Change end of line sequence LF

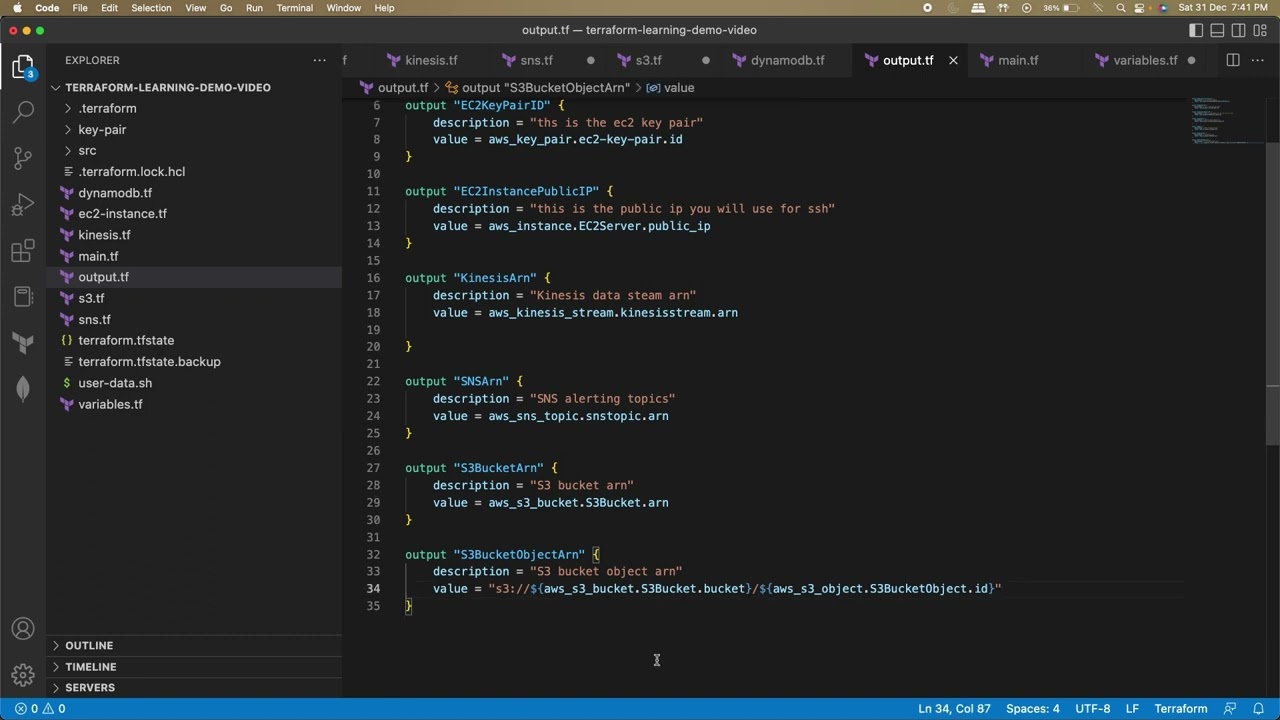coord(1132,708)
